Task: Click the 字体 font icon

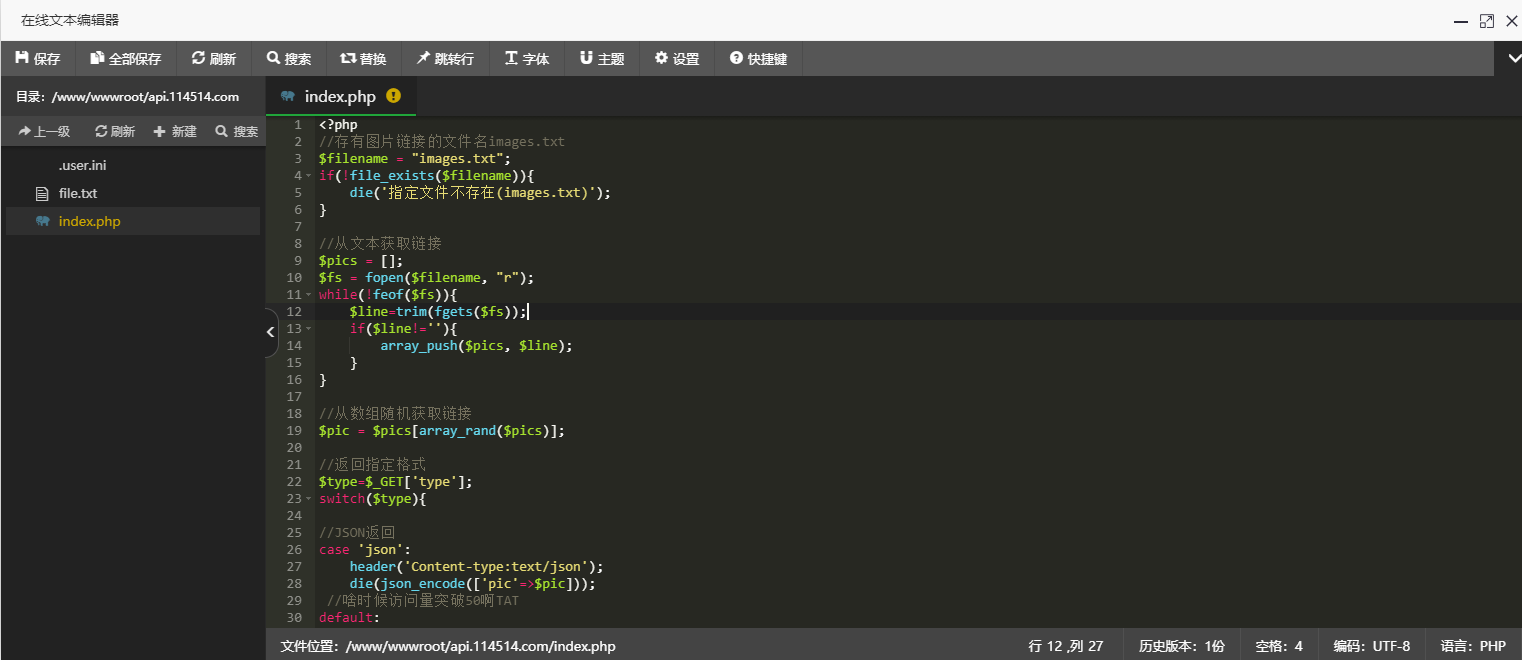Action: click(x=511, y=58)
